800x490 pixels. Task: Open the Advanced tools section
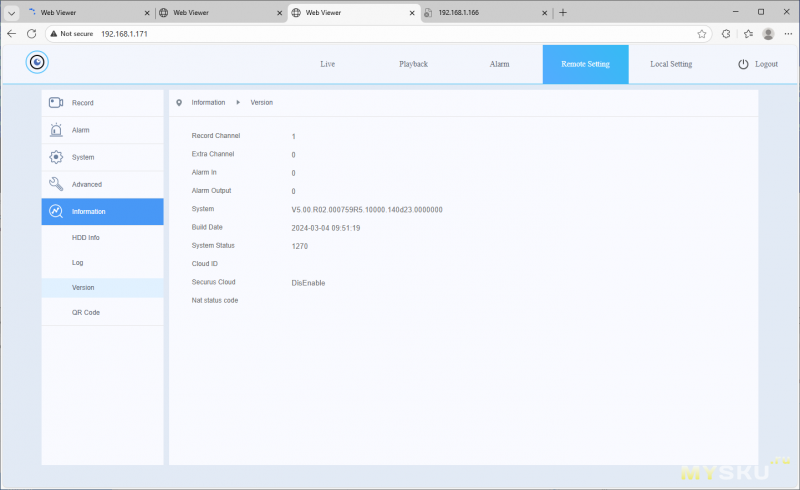coord(102,184)
